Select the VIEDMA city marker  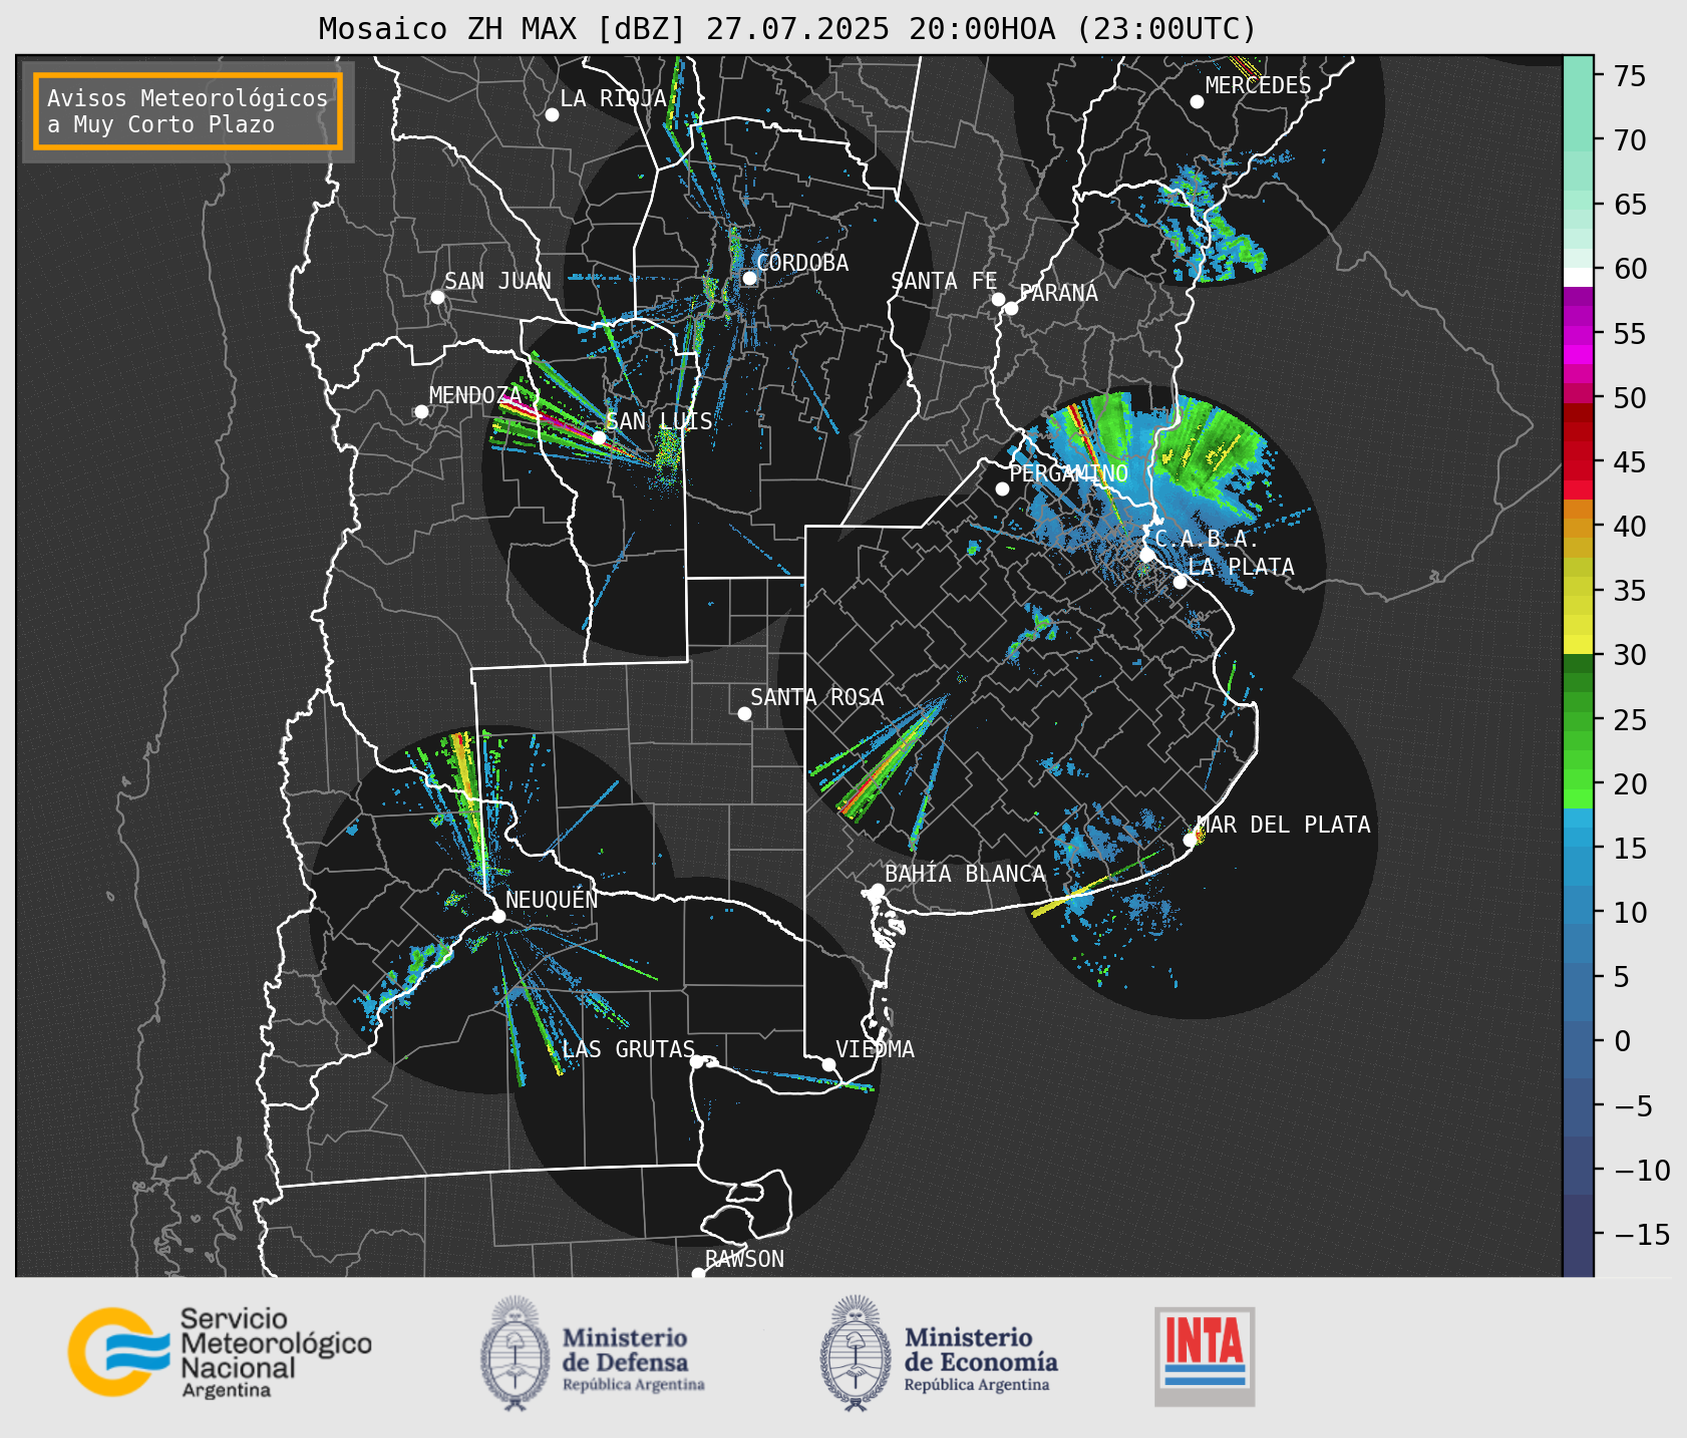(828, 1064)
